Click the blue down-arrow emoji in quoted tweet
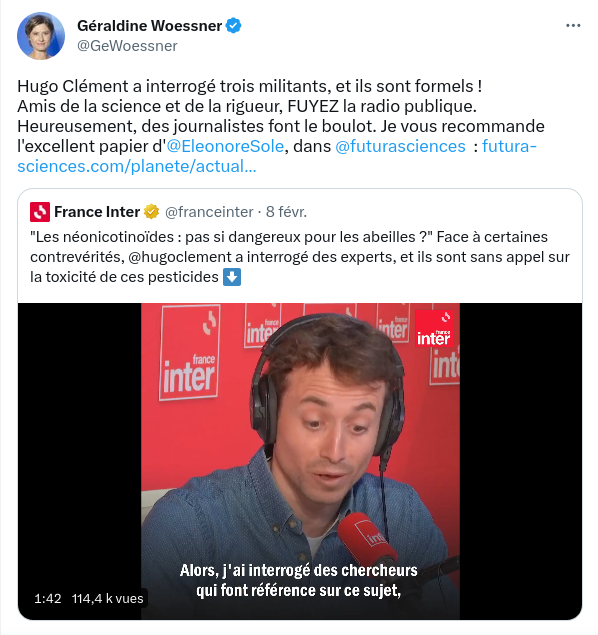Image resolution: width=598 pixels, height=635 pixels. [232, 277]
